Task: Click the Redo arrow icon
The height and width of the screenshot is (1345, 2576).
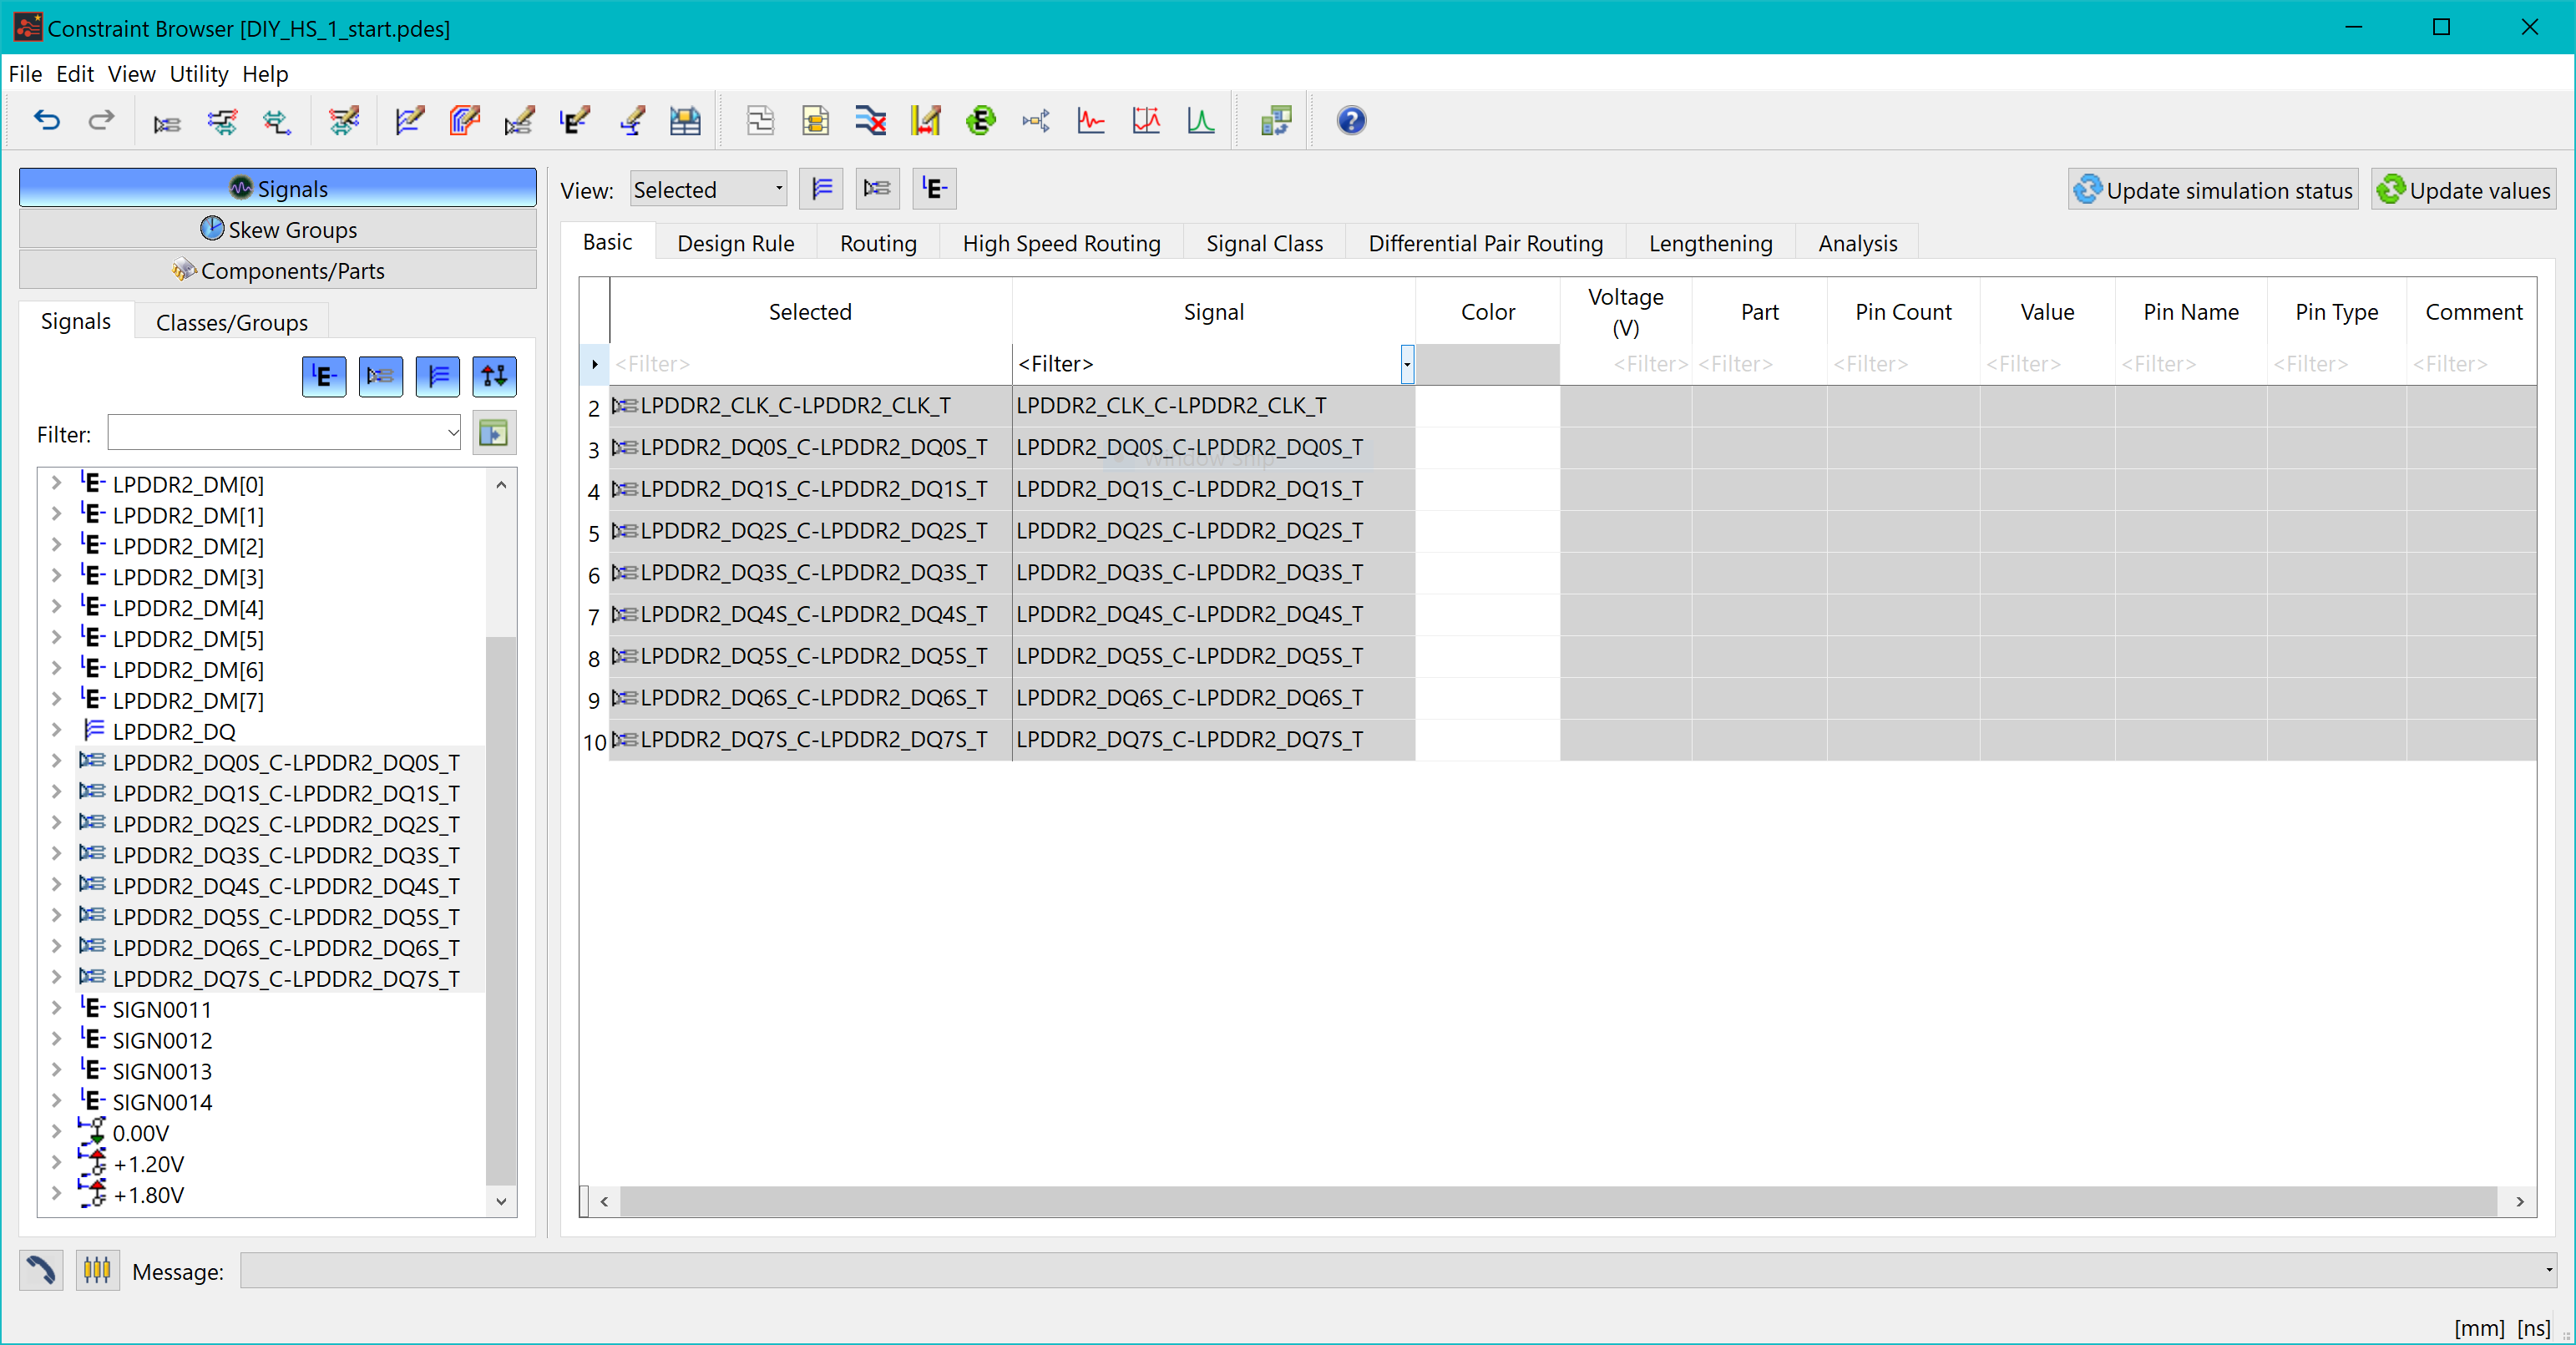Action: coord(101,121)
